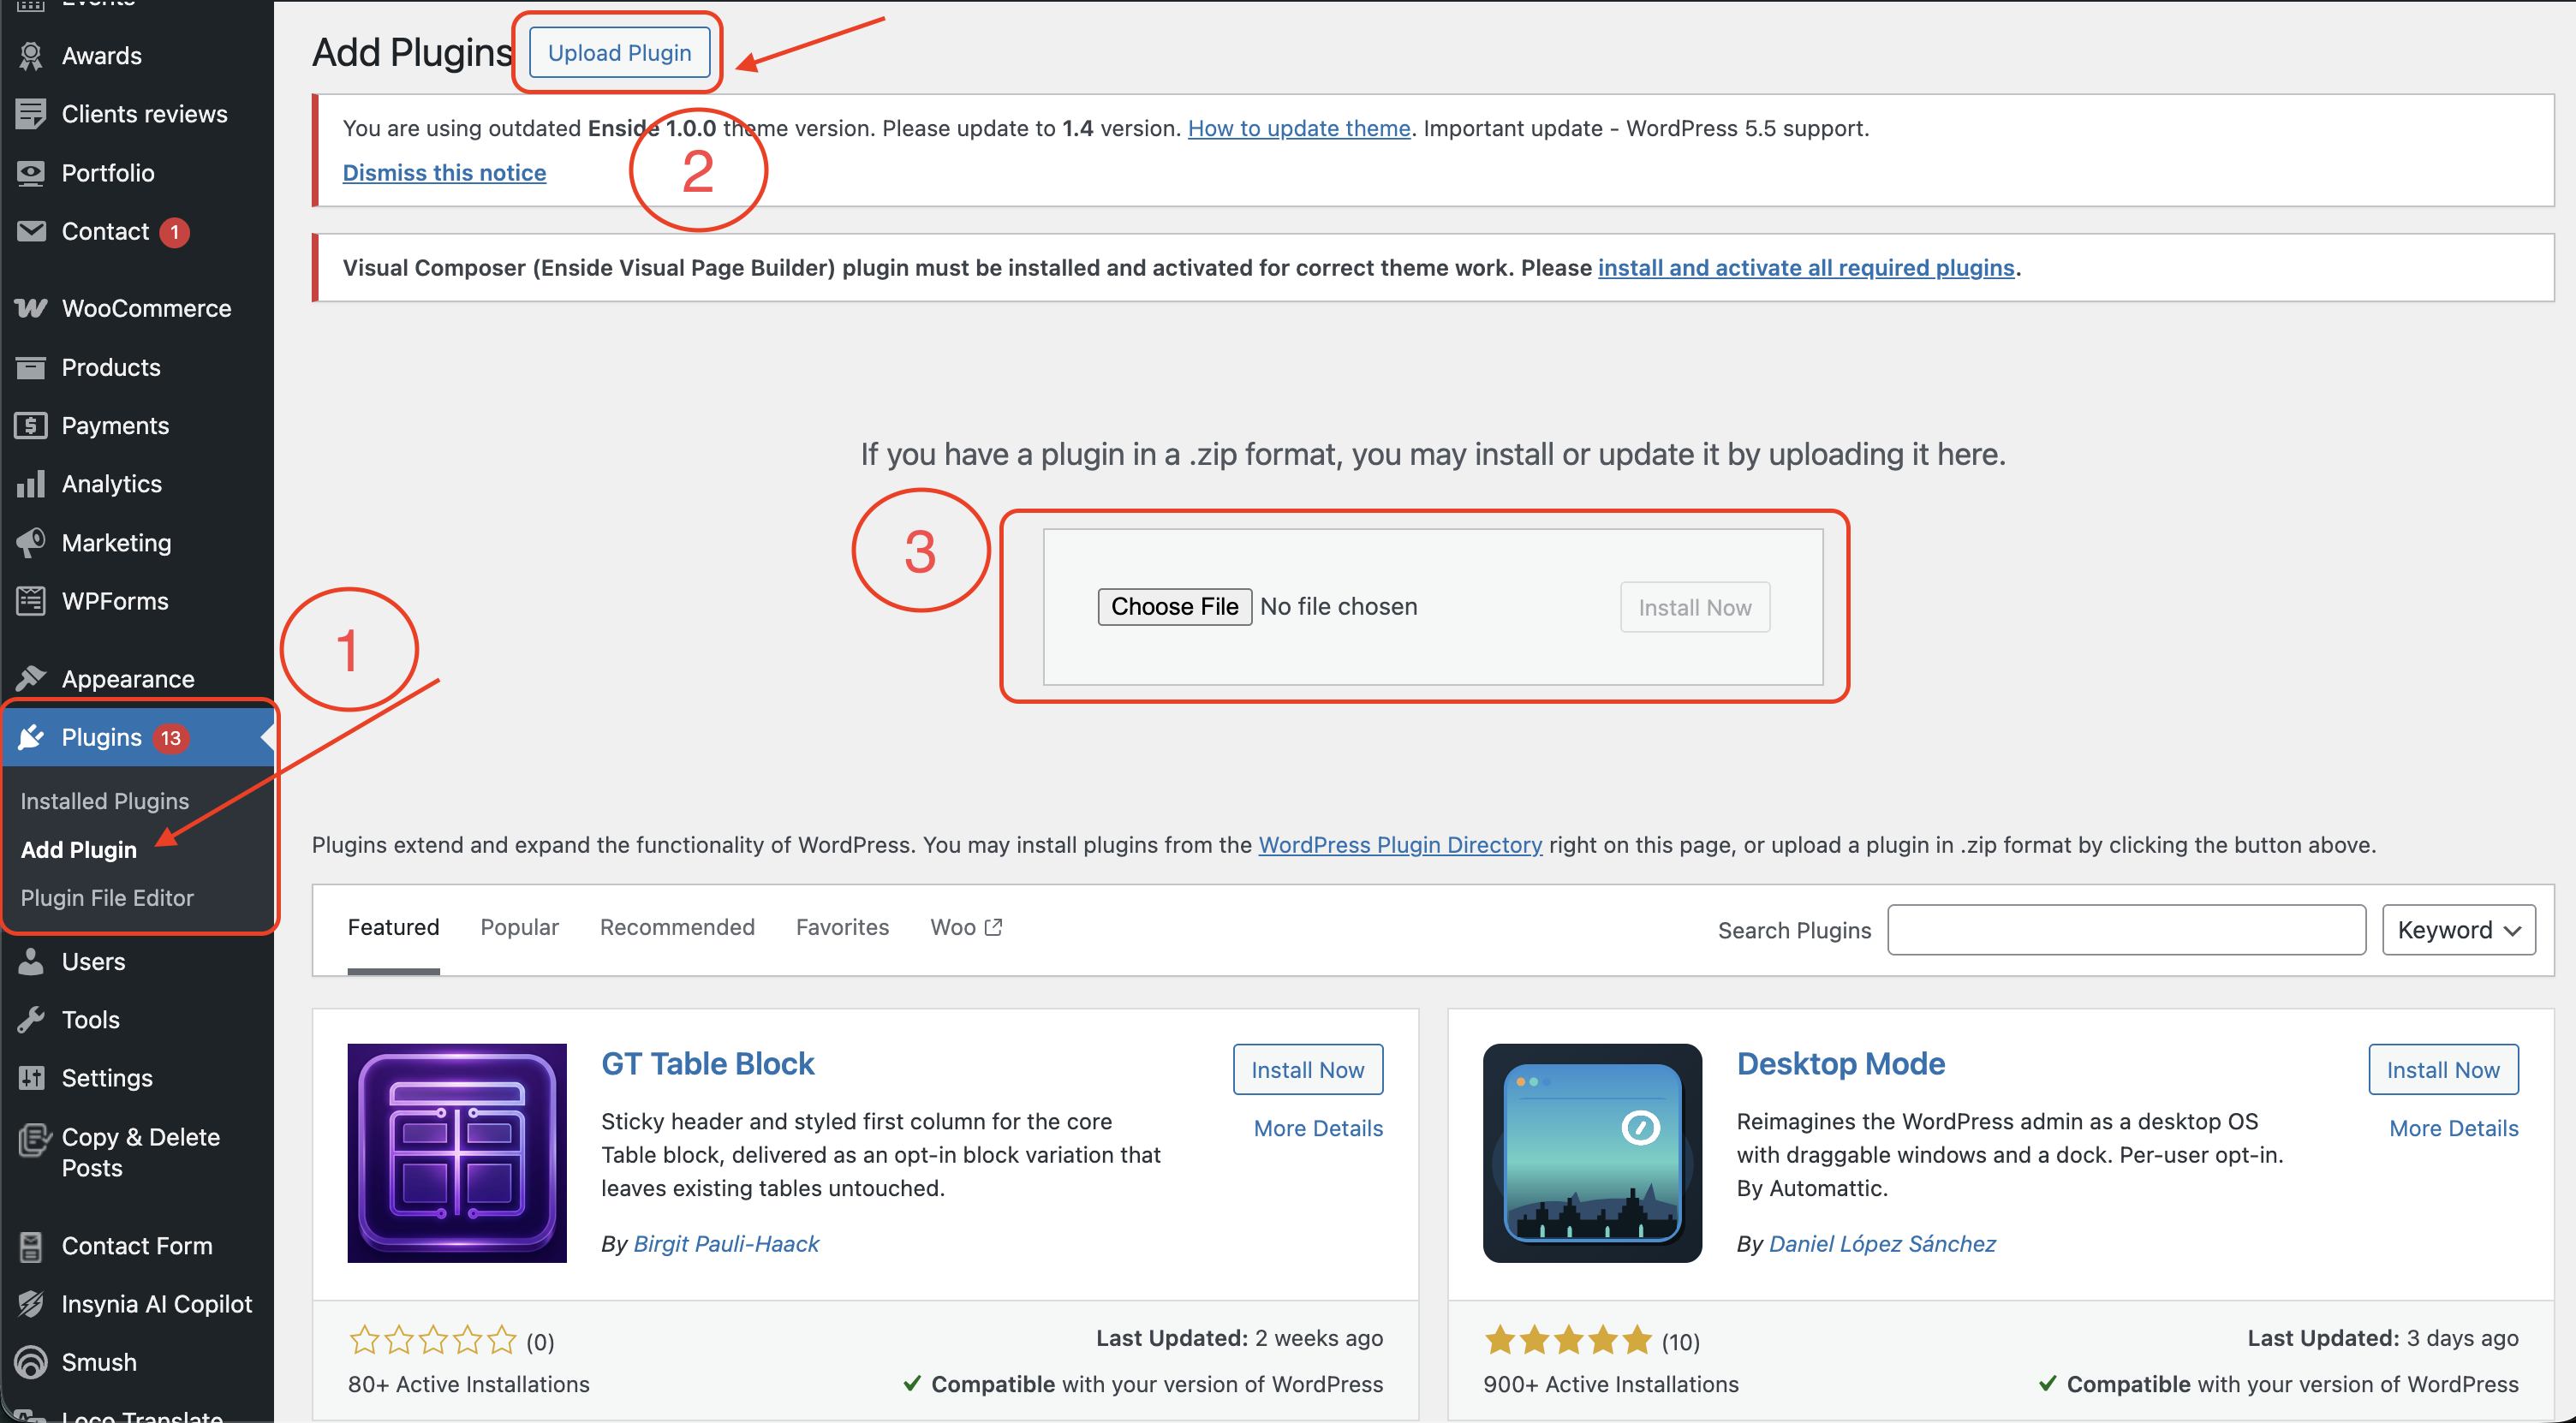The width and height of the screenshot is (2576, 1423).
Task: Click install and activate all required plugins link
Action: click(x=1806, y=267)
